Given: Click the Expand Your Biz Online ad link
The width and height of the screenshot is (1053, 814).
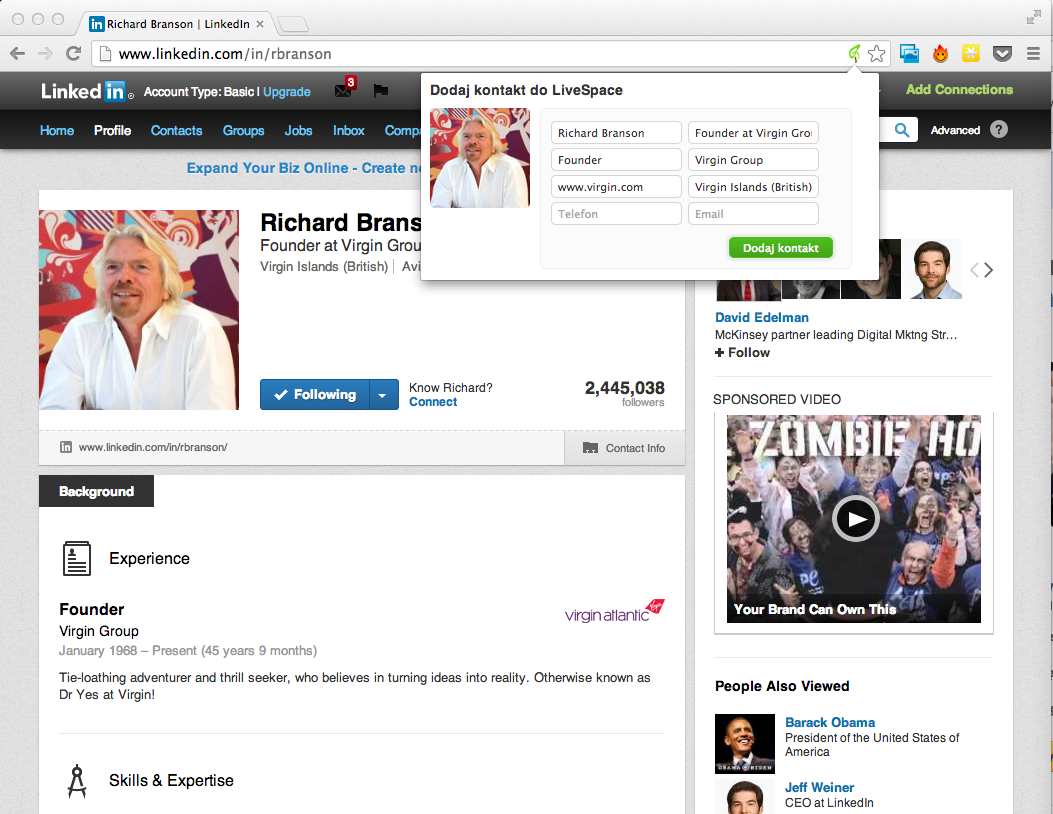Looking at the screenshot, I should [x=304, y=168].
